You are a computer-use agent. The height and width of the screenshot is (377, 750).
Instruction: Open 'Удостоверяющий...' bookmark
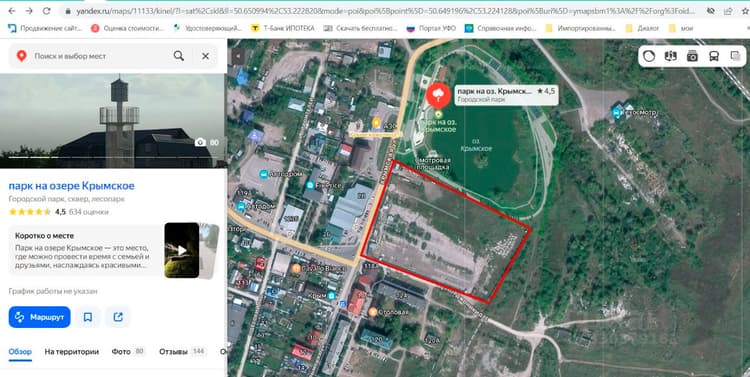click(208, 28)
